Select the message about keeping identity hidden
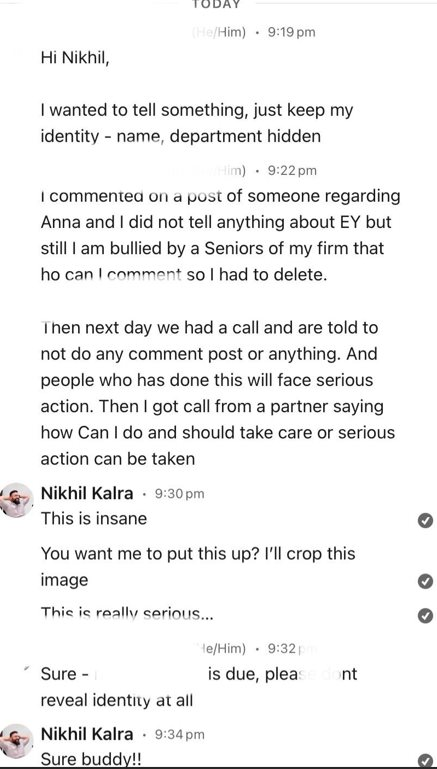This screenshot has width=437, height=769. point(197,123)
